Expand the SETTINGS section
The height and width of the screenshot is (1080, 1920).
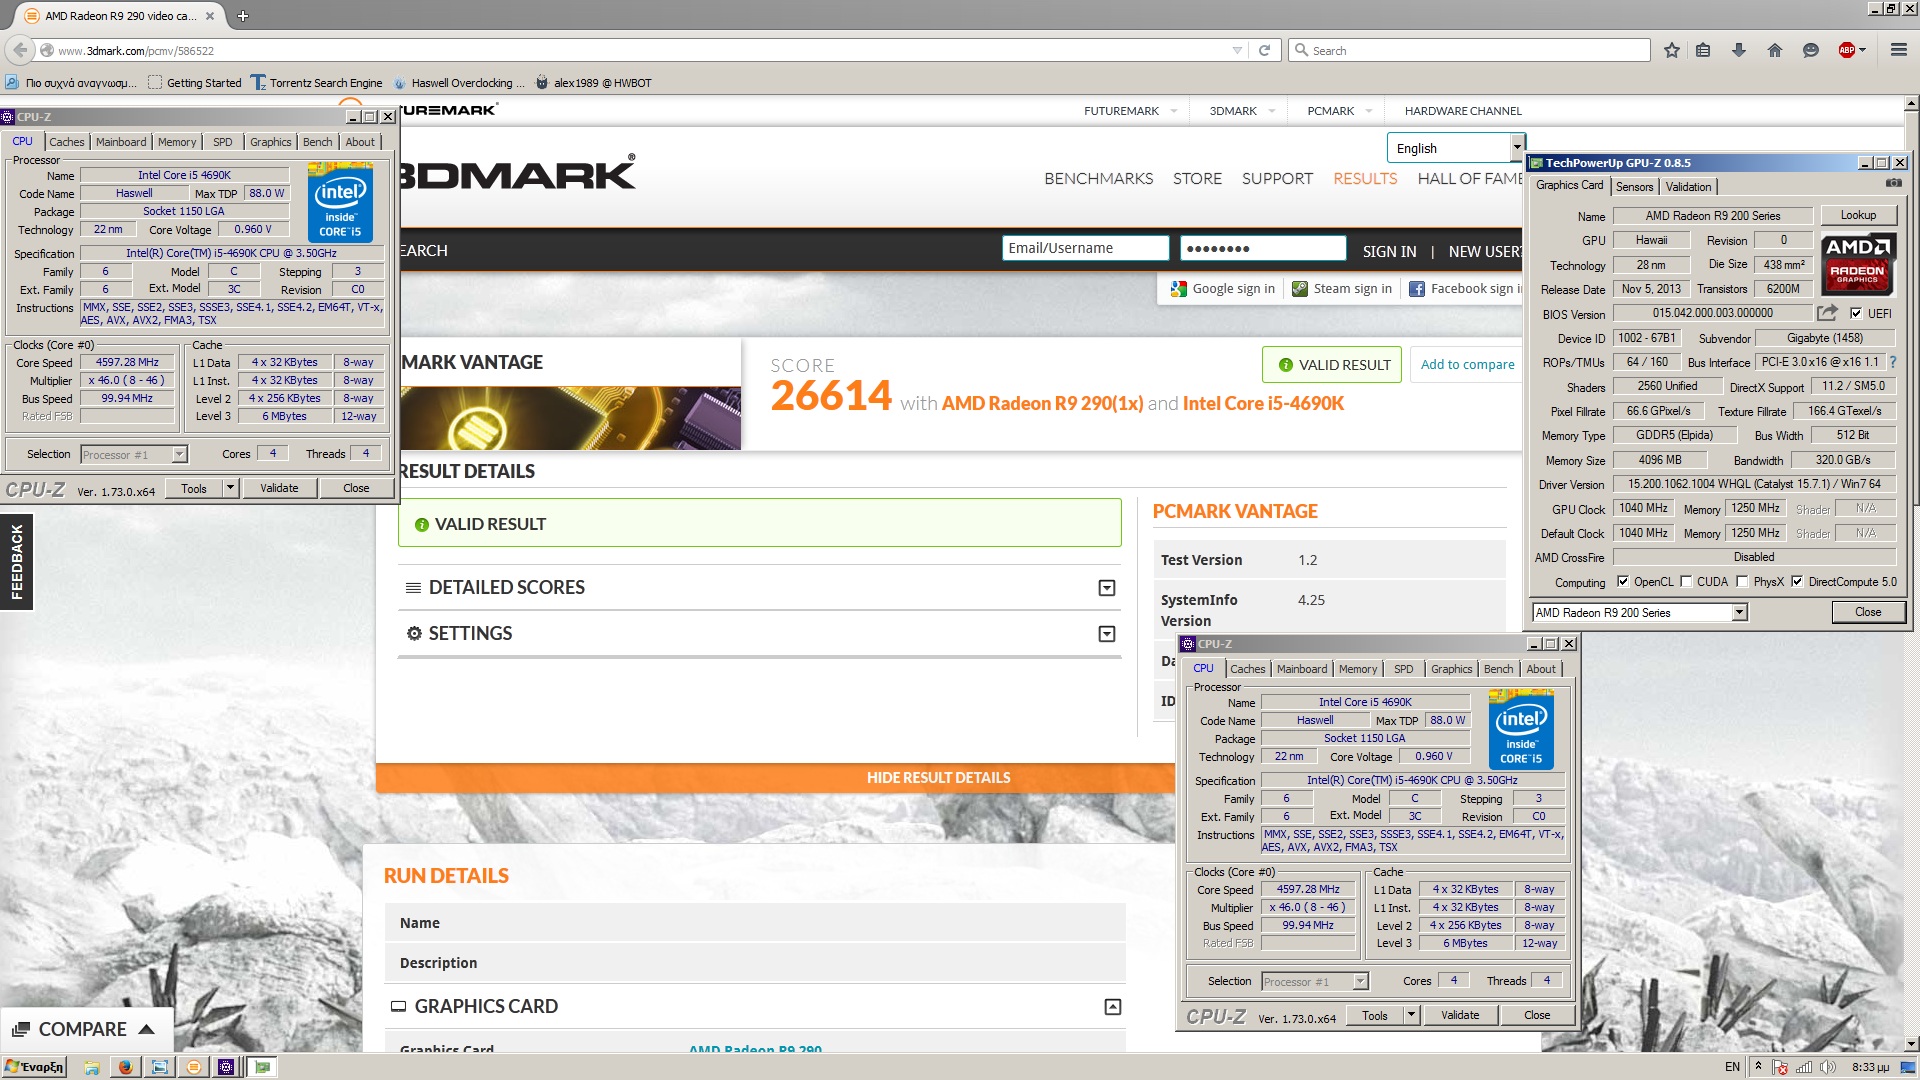[x=1107, y=634]
